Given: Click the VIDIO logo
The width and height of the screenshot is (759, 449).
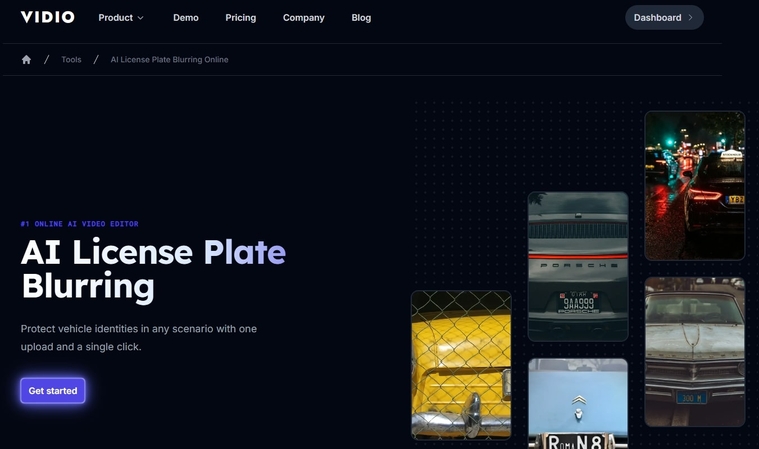Looking at the screenshot, I should tap(47, 17).
